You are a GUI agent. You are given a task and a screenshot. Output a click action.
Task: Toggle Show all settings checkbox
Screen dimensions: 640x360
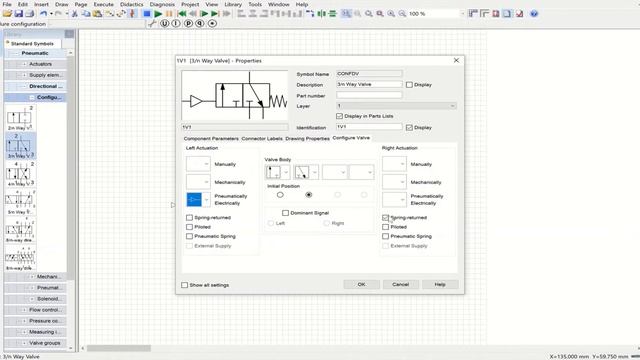pos(184,285)
